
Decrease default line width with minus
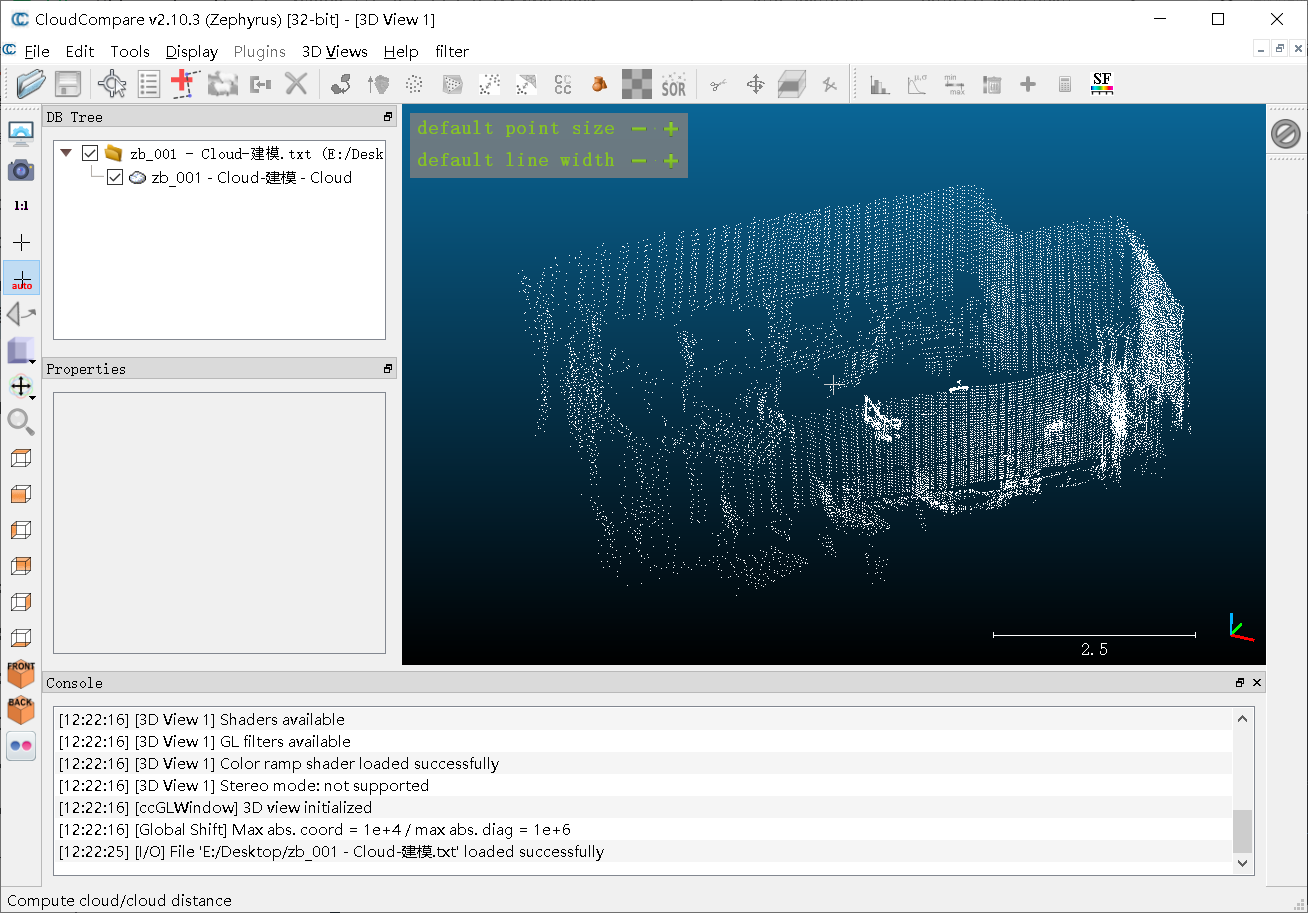pyautogui.click(x=639, y=160)
